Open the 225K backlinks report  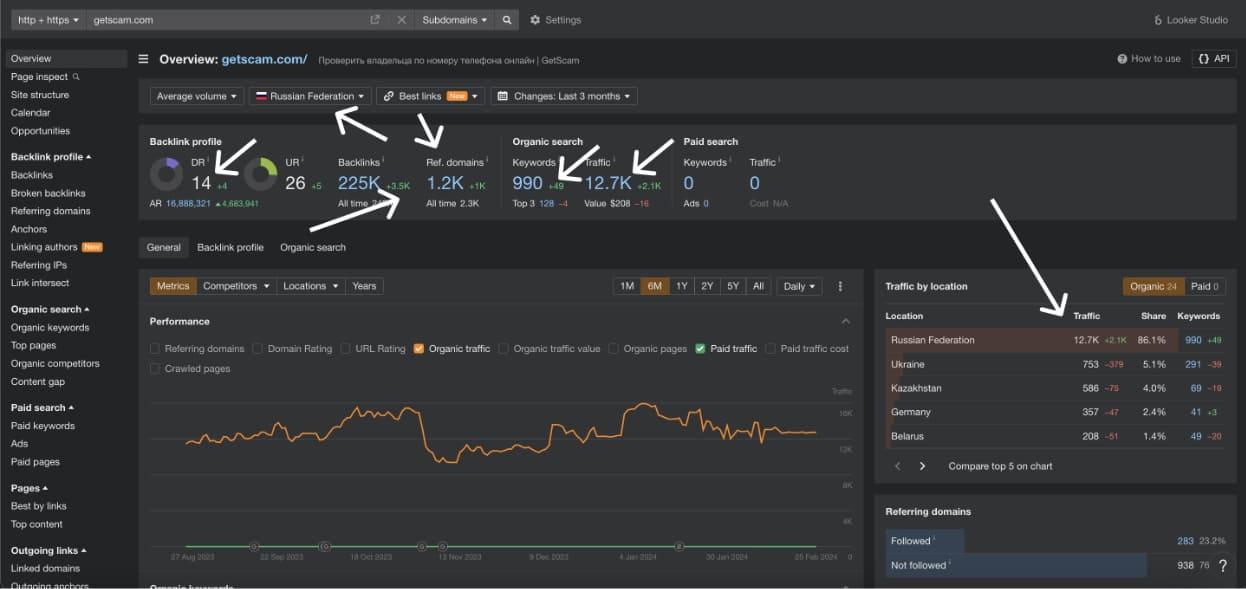pyautogui.click(x=359, y=183)
